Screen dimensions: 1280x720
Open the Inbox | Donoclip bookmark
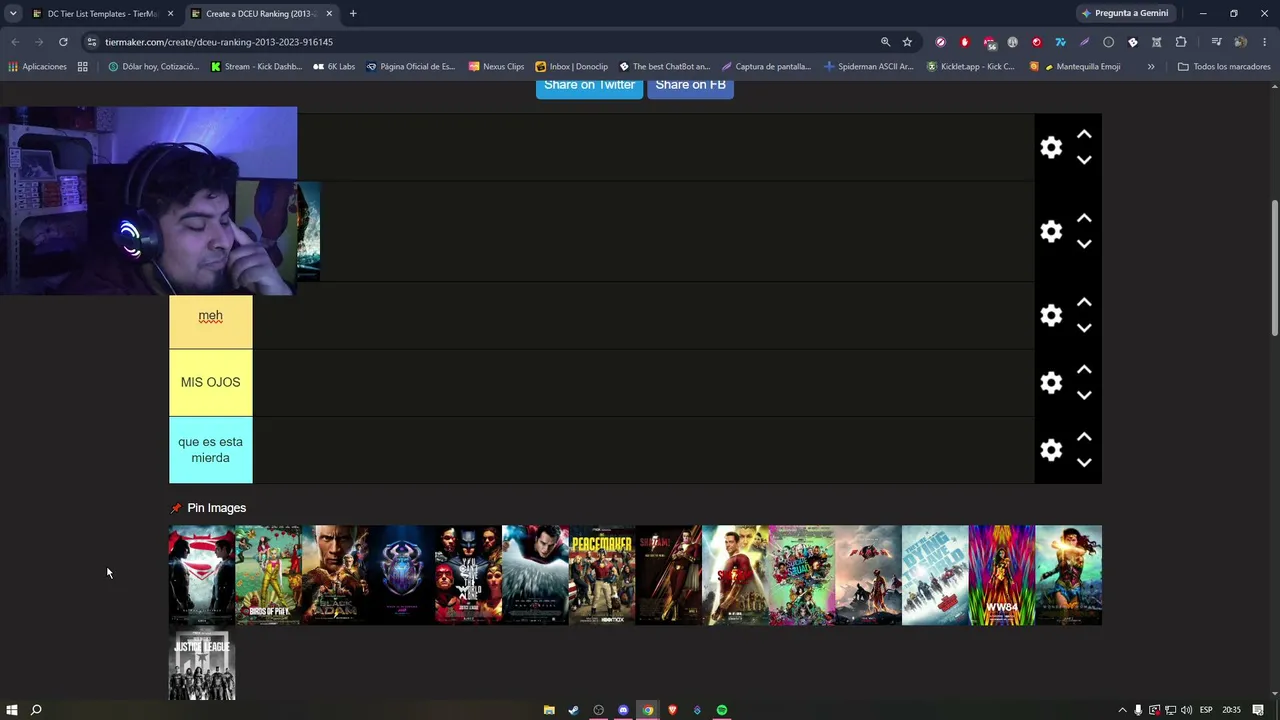pyautogui.click(x=571, y=67)
